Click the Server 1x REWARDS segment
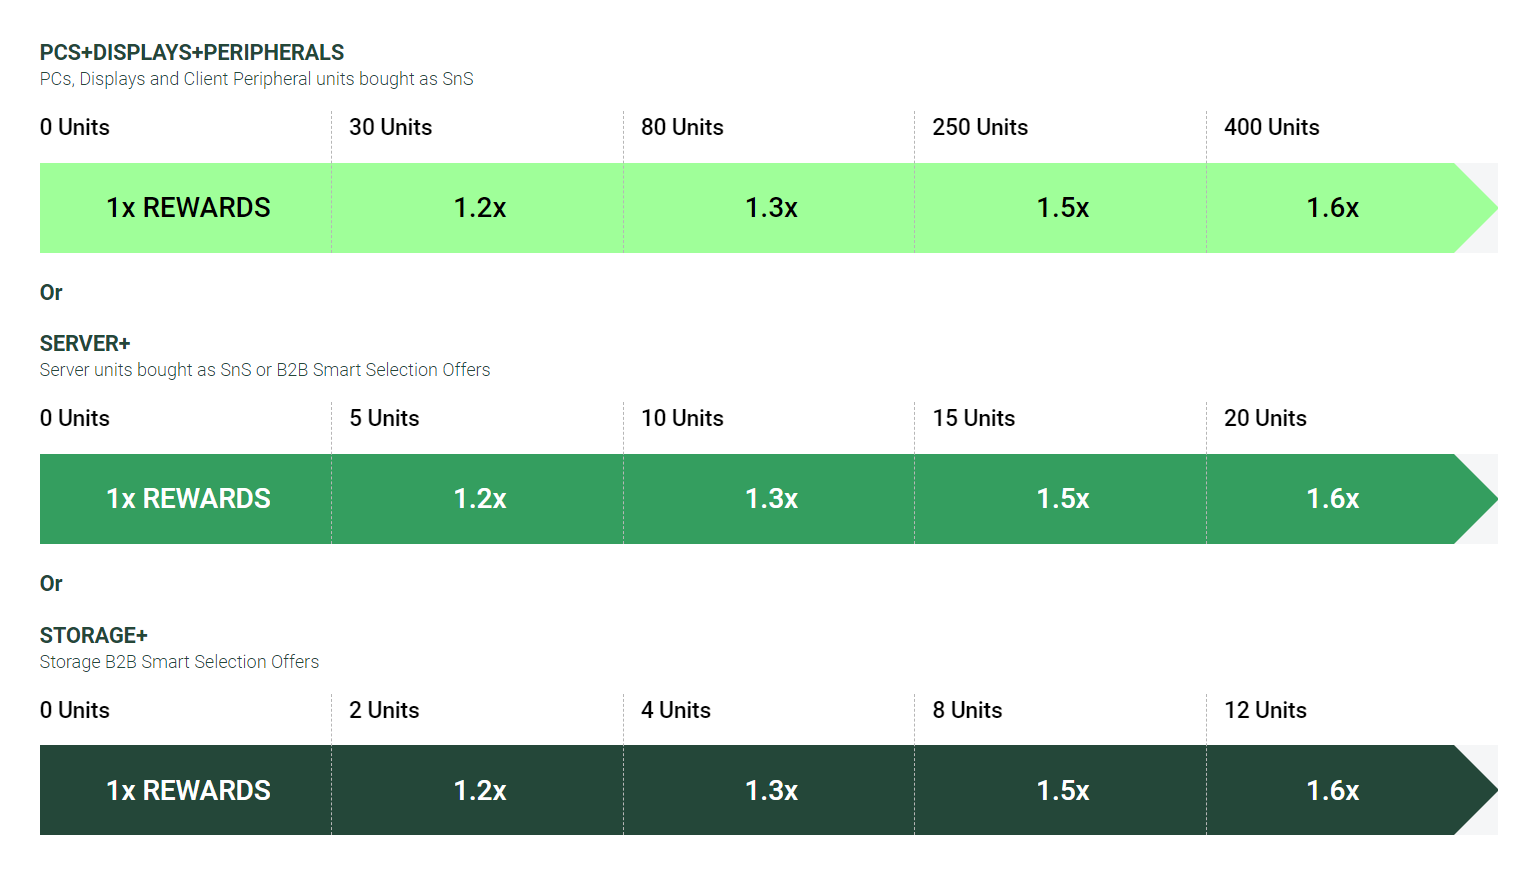Screen dimensions: 1524x871 (x=188, y=499)
